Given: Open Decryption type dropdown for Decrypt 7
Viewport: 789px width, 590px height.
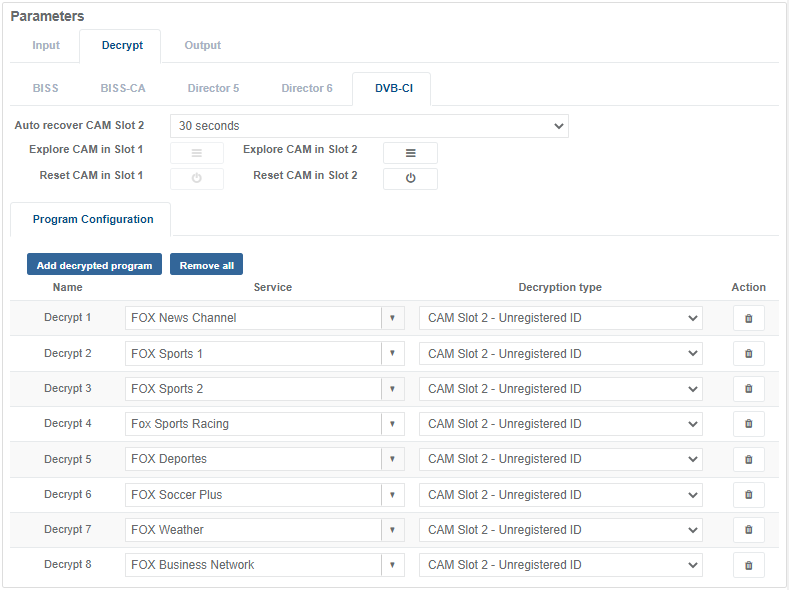Looking at the screenshot, I should [560, 530].
